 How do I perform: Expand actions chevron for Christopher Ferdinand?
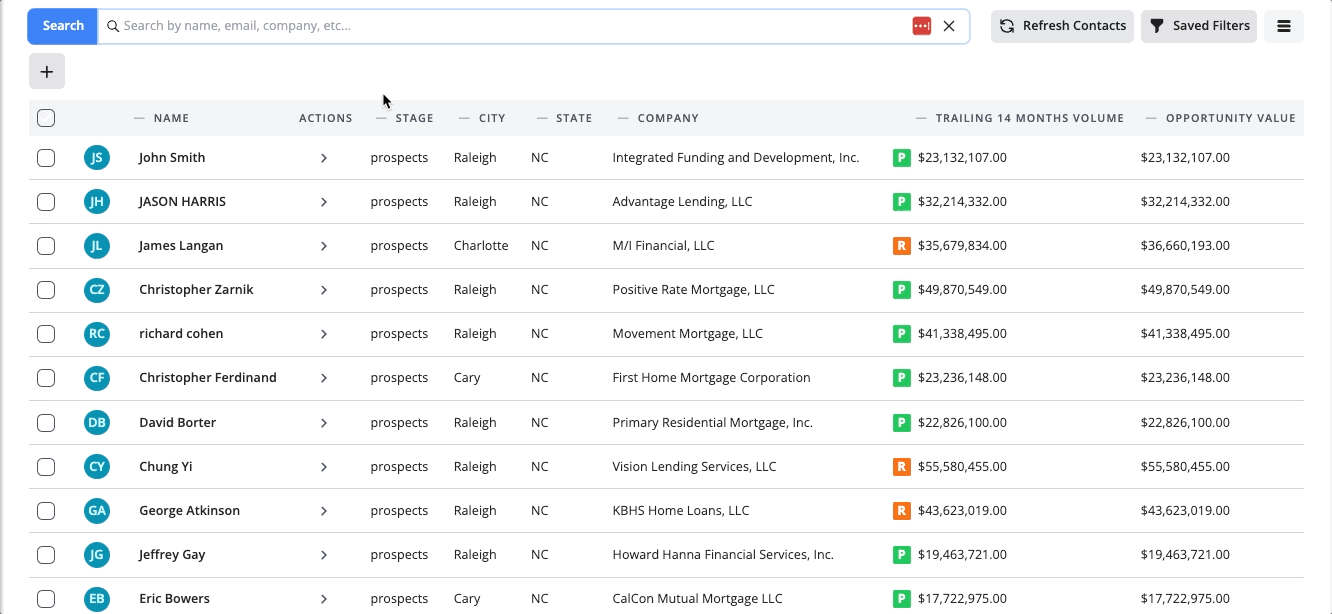click(x=324, y=378)
